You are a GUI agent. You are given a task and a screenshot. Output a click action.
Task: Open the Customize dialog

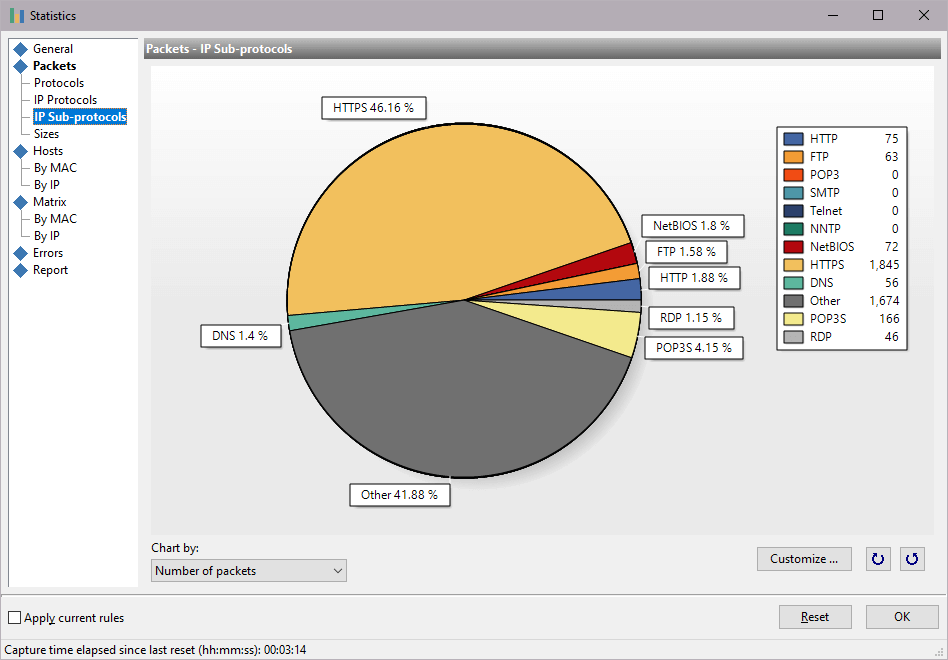click(x=804, y=559)
